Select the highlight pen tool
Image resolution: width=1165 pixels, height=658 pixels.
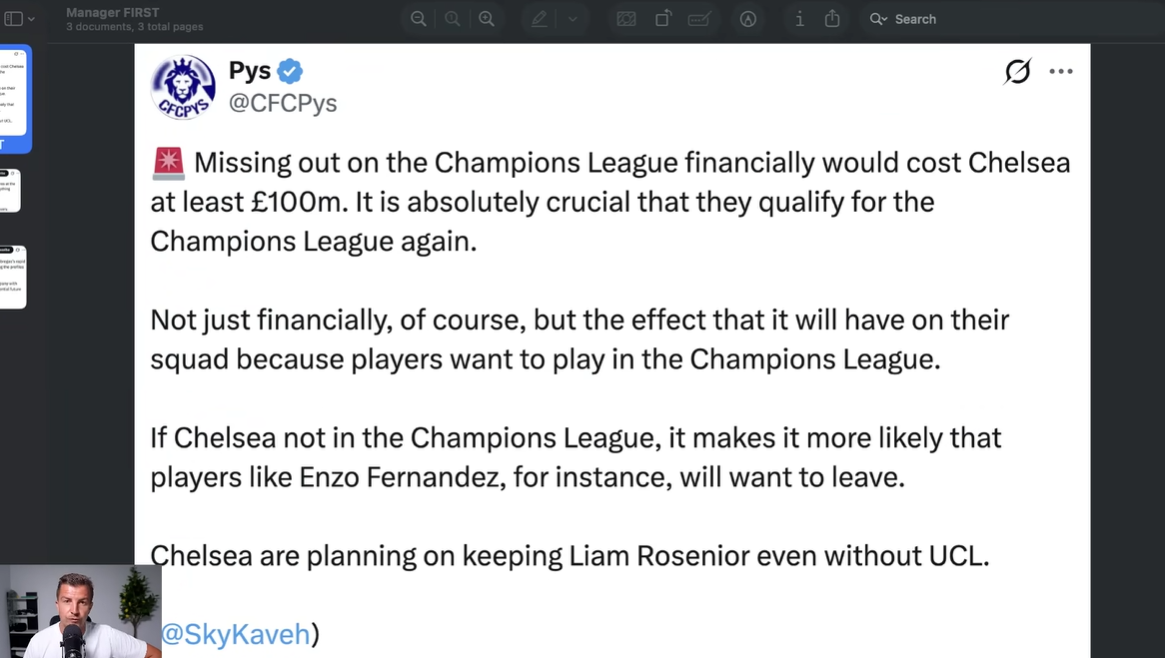click(539, 19)
